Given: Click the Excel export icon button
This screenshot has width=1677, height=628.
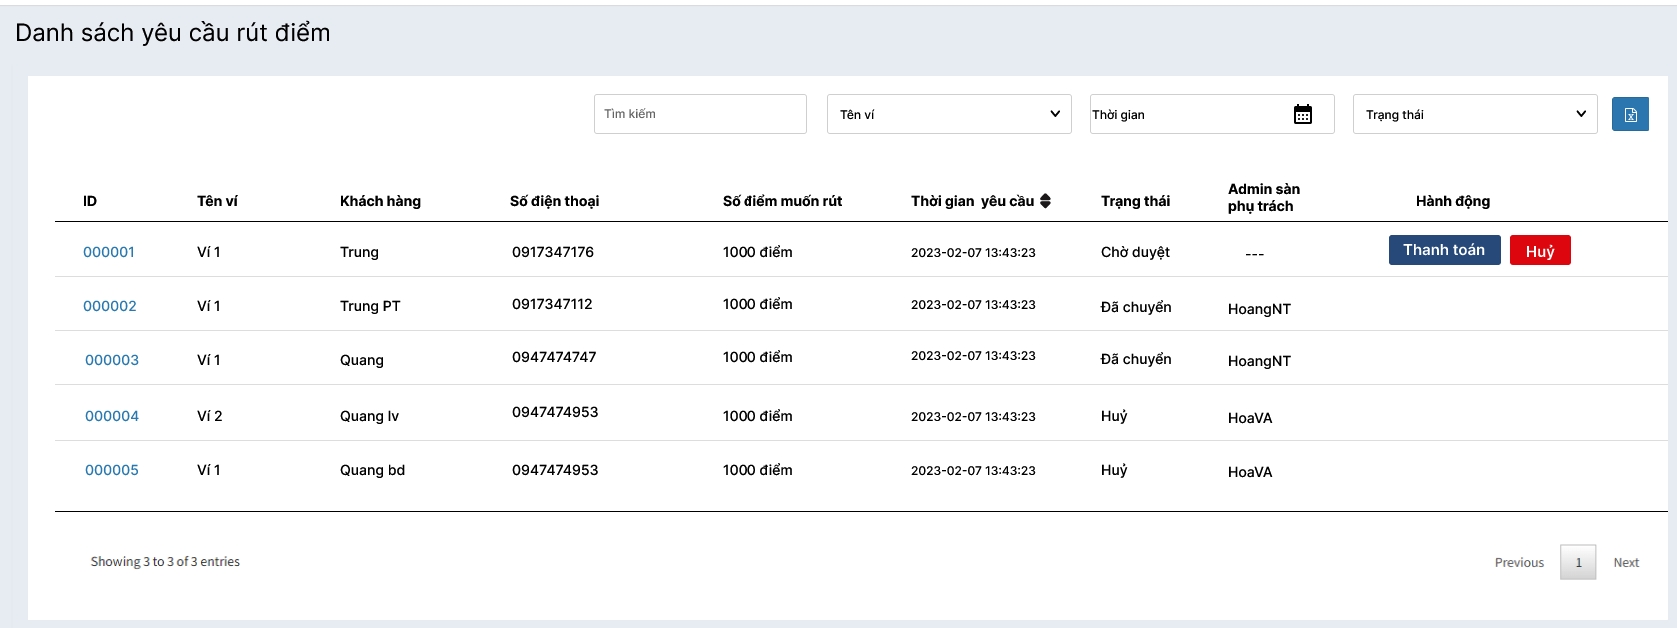Looking at the screenshot, I should point(1629,114).
